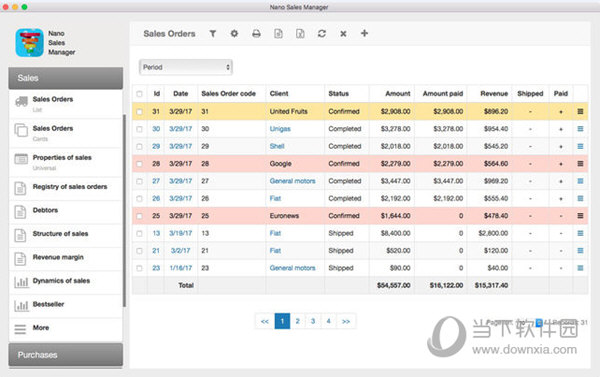Toggle the select-all header checkbox
Viewport: 600px width, 377px height.
139,94
